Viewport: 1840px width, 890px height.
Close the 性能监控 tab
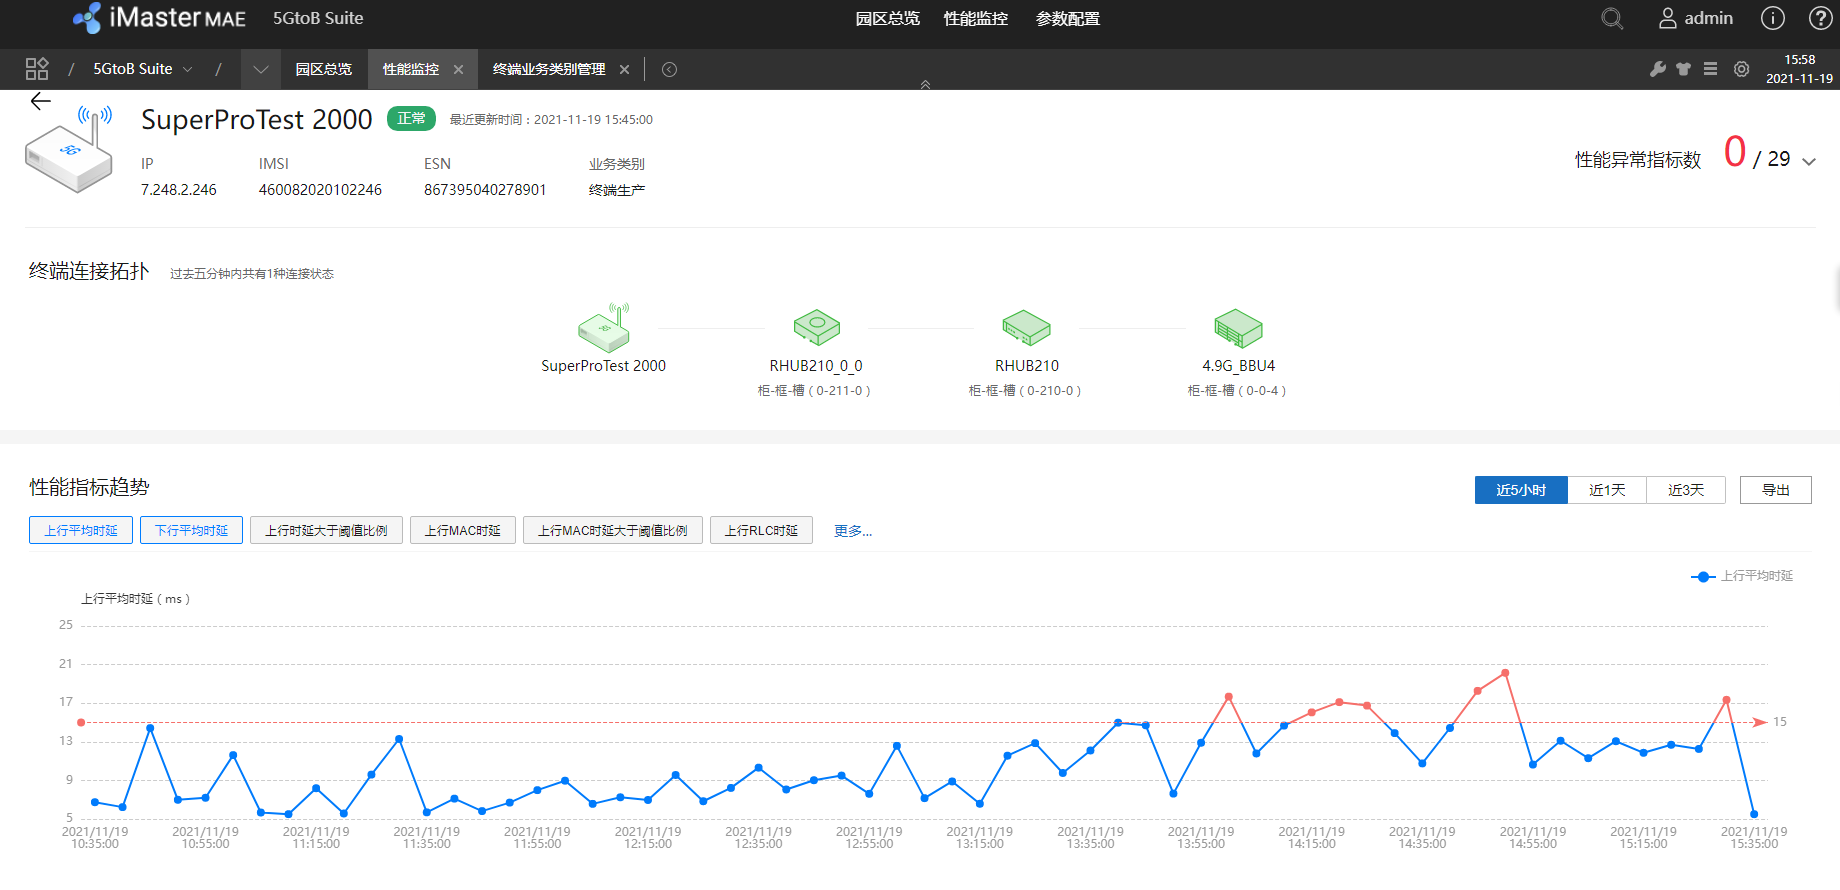coord(458,69)
